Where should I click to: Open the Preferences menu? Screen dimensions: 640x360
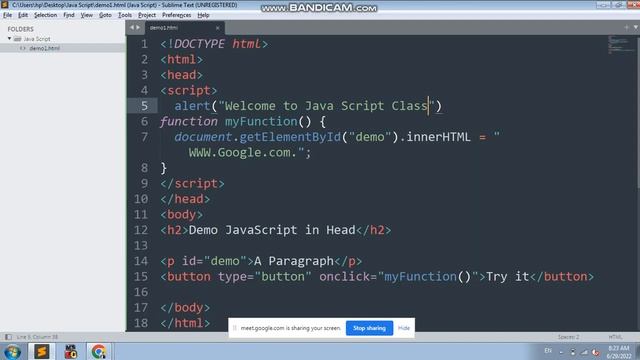point(176,15)
